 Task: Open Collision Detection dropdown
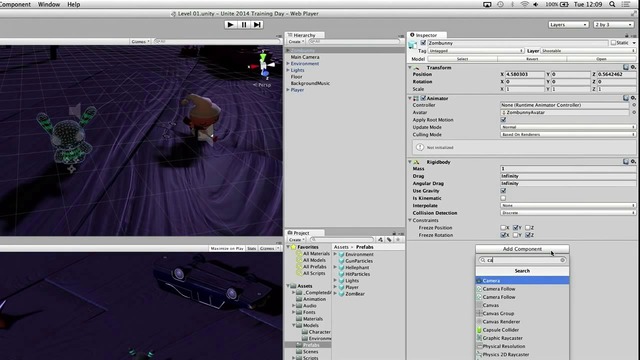568,213
